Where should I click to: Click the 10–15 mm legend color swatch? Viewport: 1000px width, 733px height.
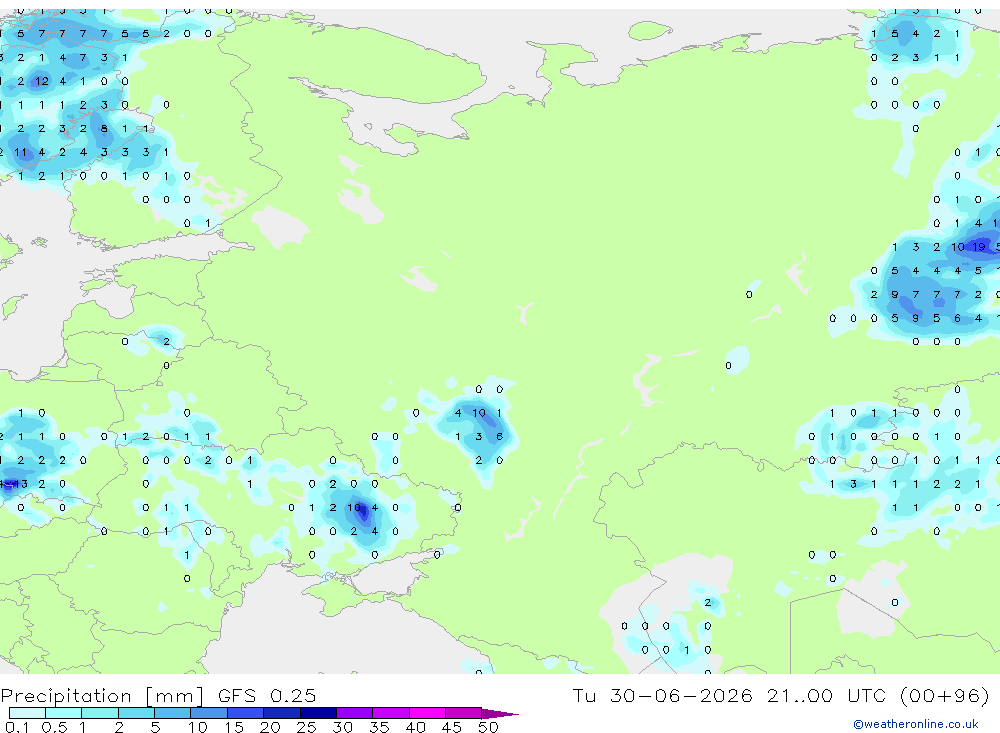coord(209,713)
